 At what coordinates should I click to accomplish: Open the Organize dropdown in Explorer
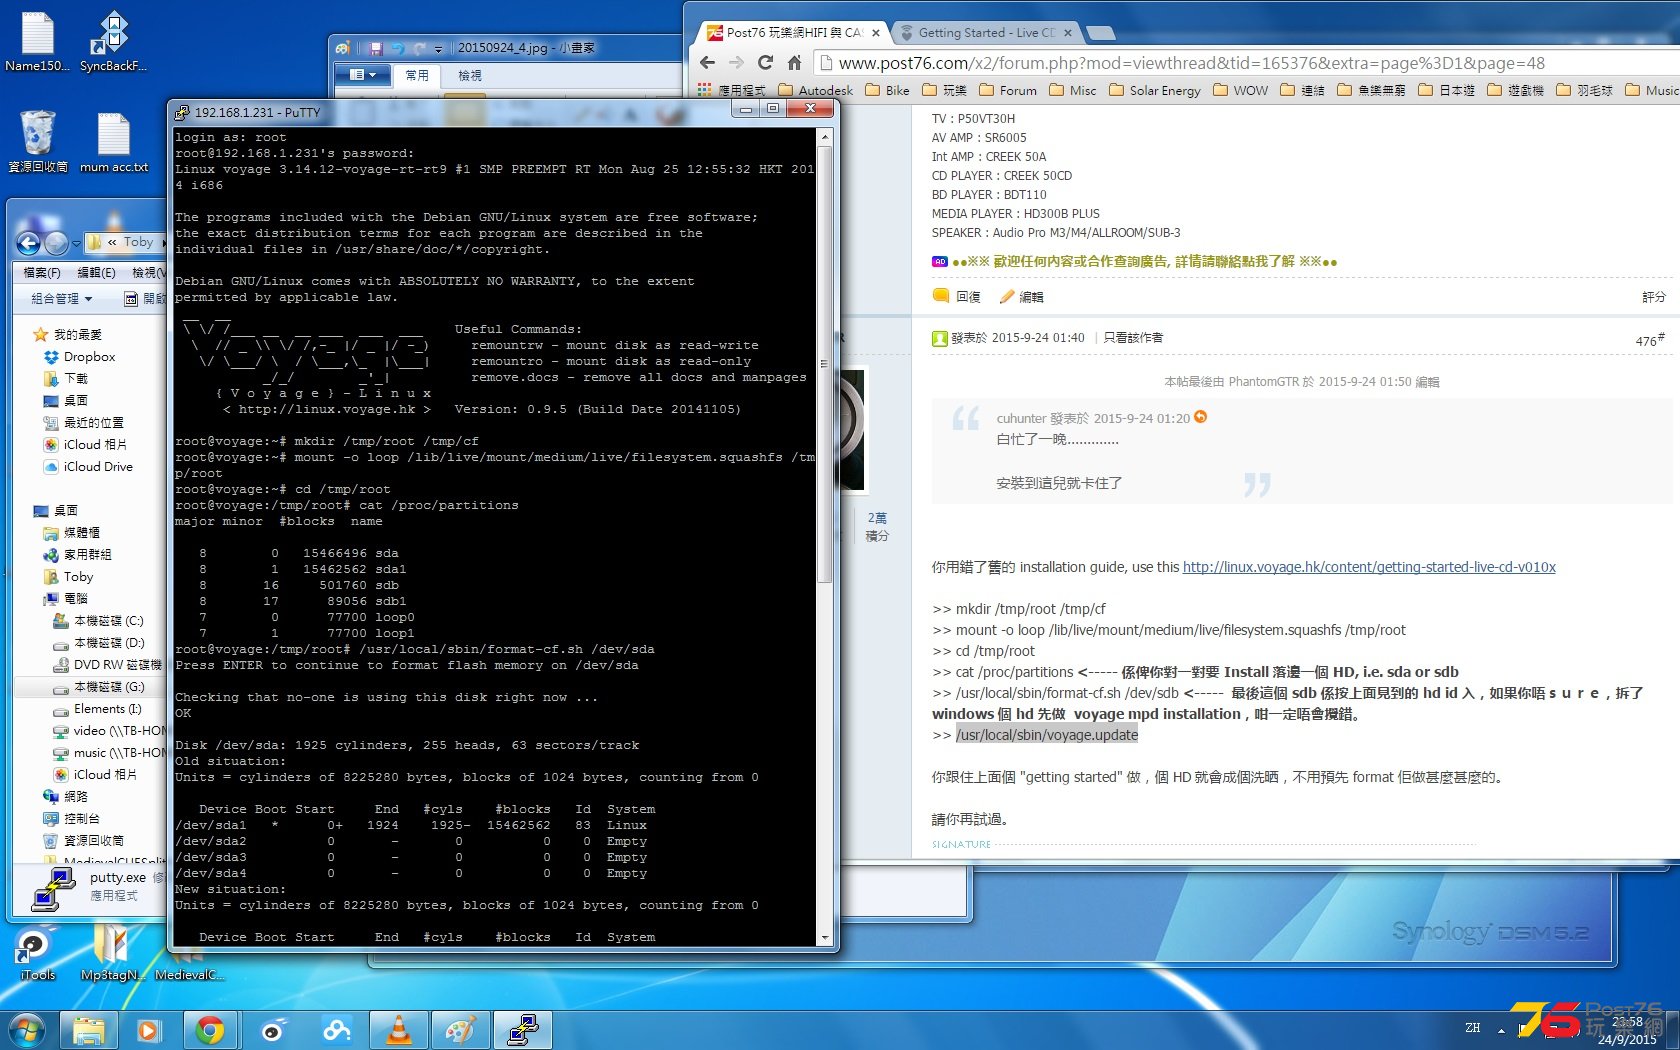[x=61, y=299]
